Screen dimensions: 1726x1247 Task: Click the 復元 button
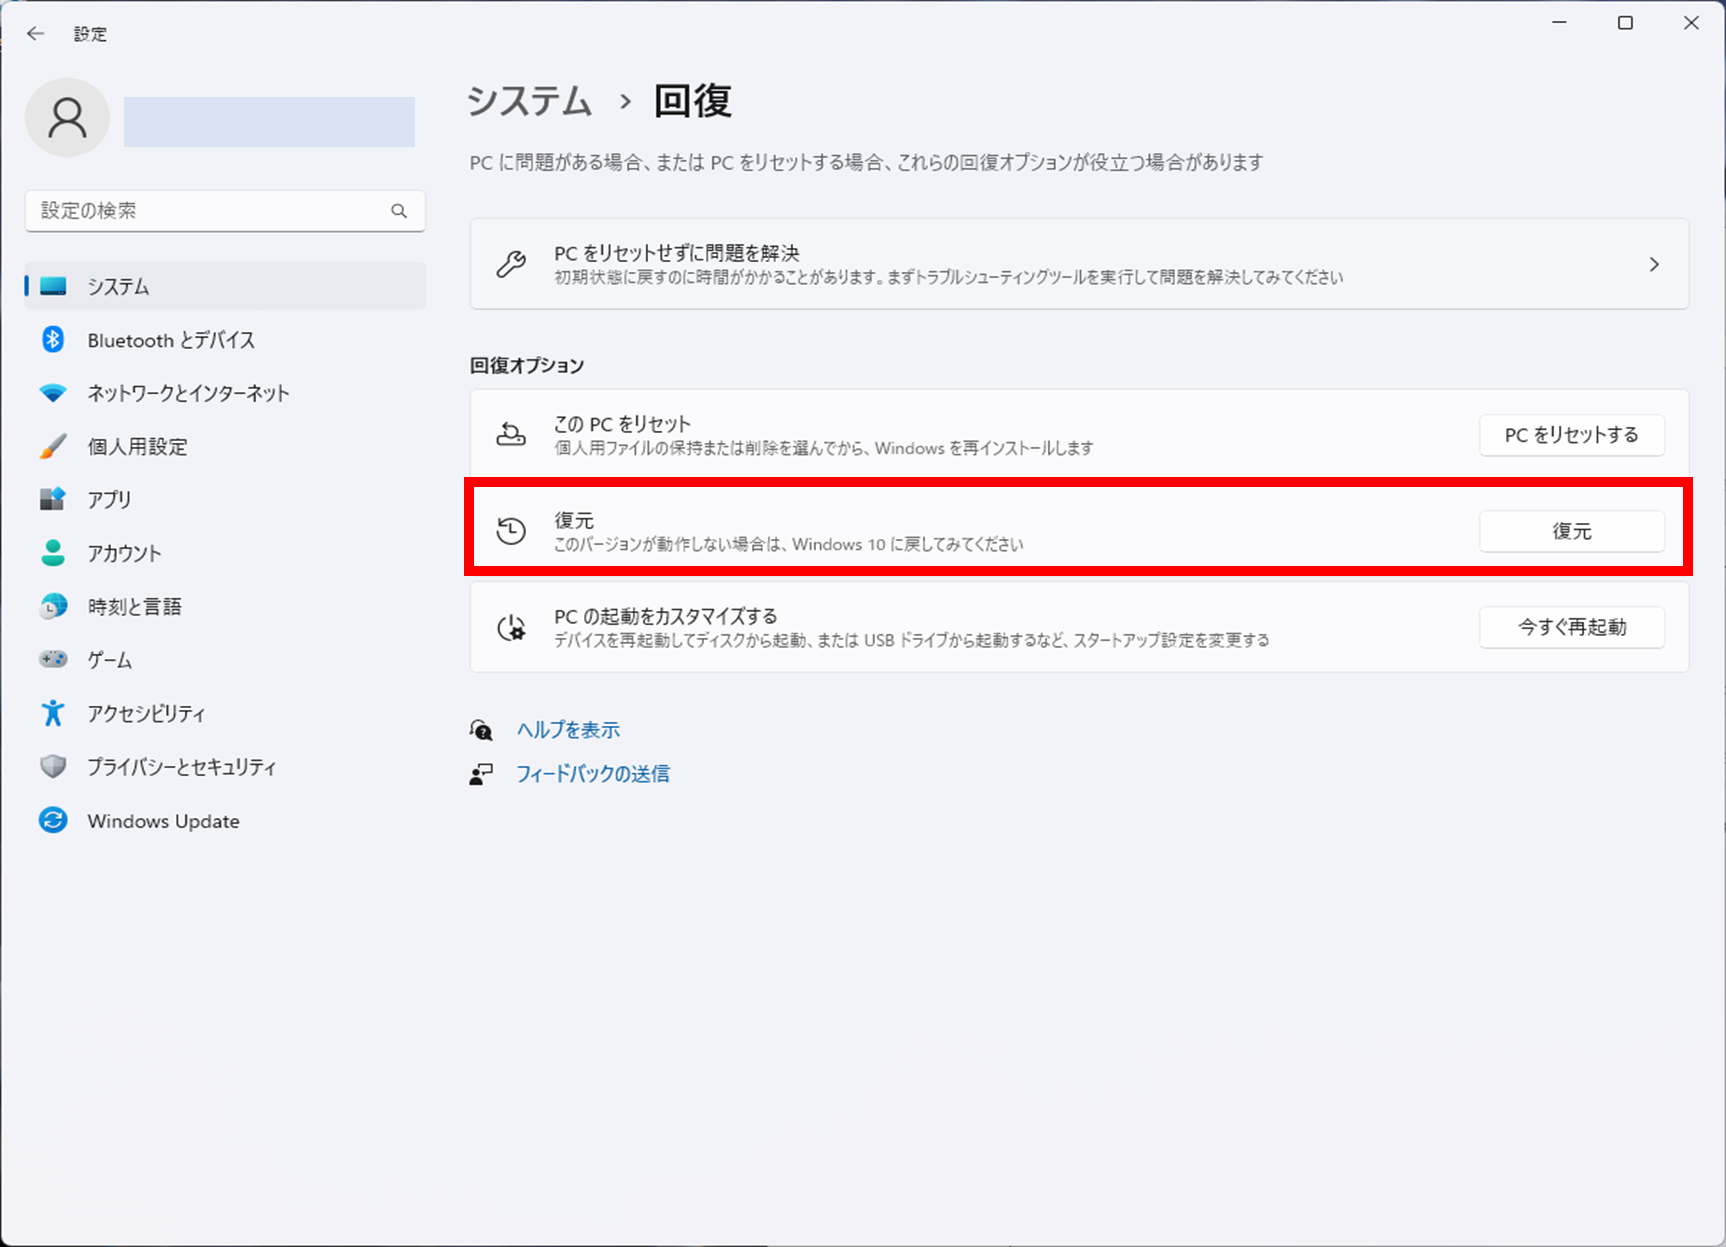point(1572,531)
